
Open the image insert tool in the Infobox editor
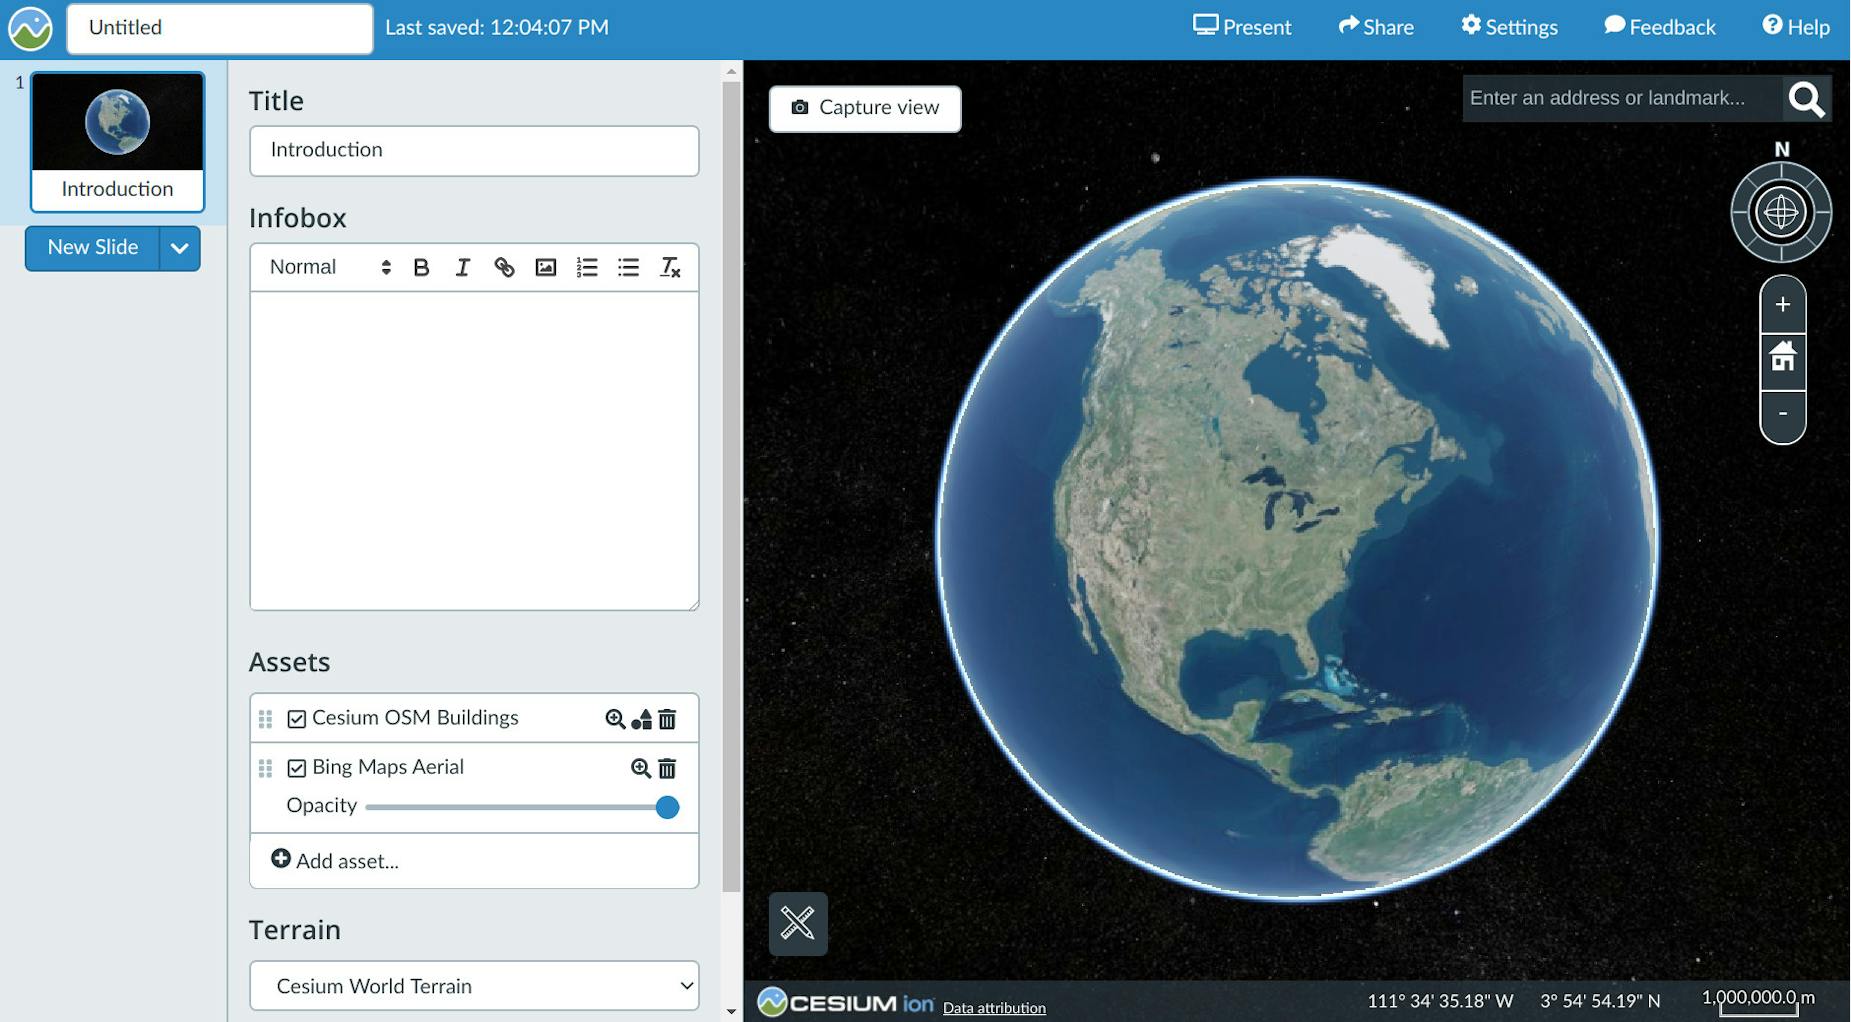click(x=545, y=267)
